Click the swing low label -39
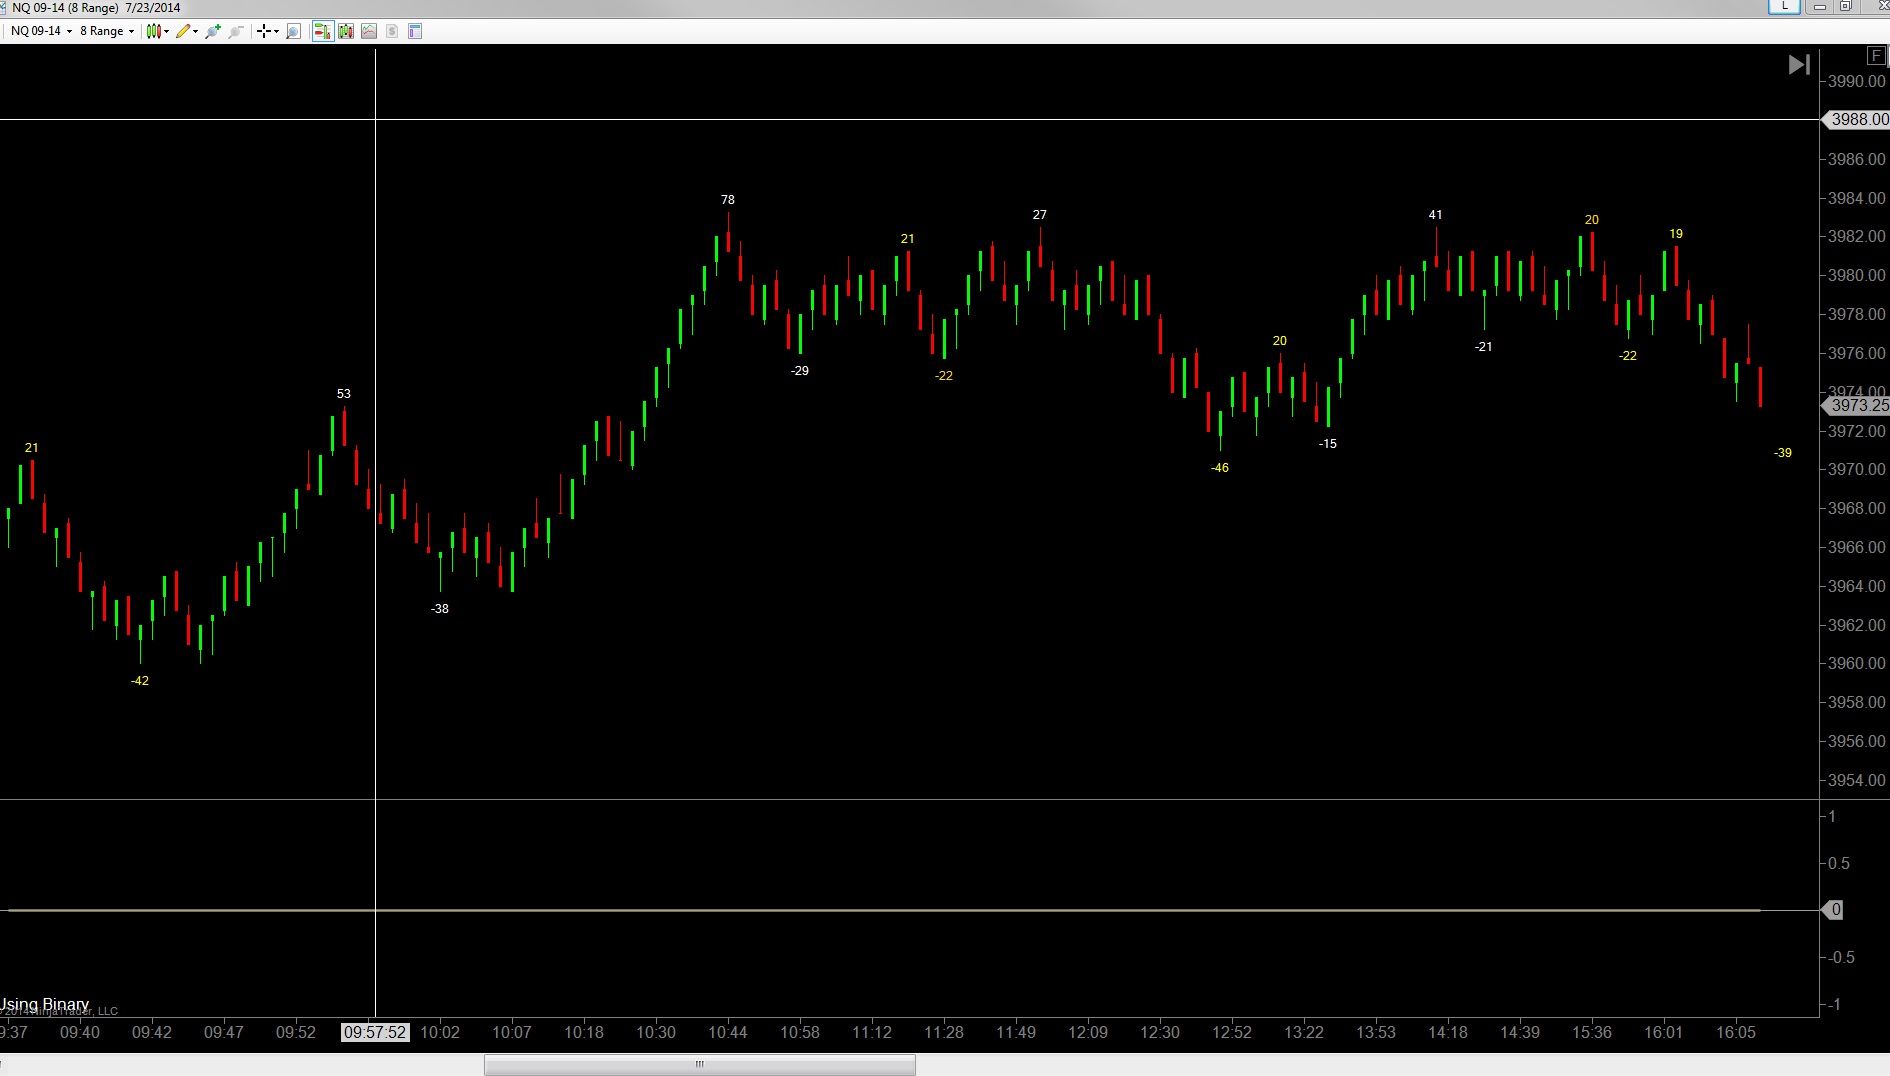This screenshot has width=1890, height=1076. click(1783, 453)
